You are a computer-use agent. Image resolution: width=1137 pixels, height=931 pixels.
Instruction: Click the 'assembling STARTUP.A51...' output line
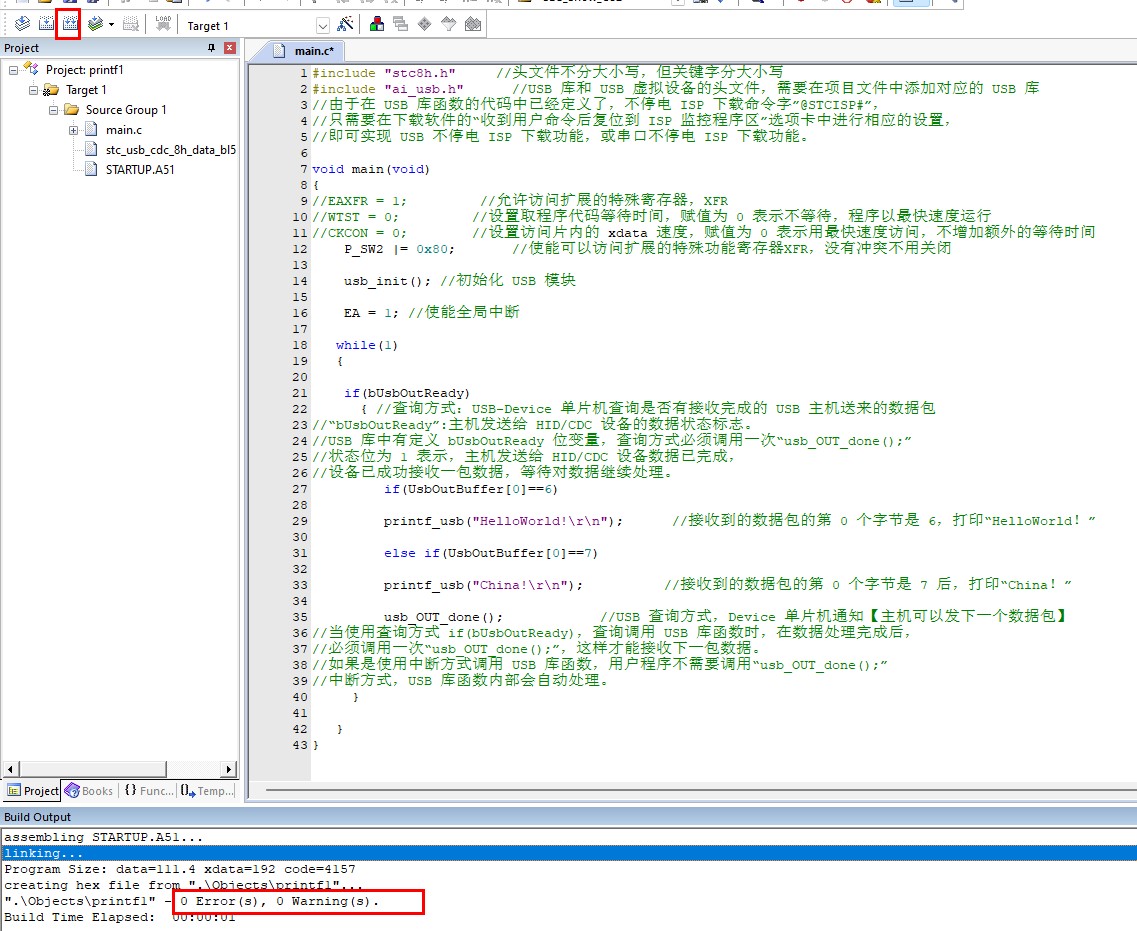coord(104,837)
